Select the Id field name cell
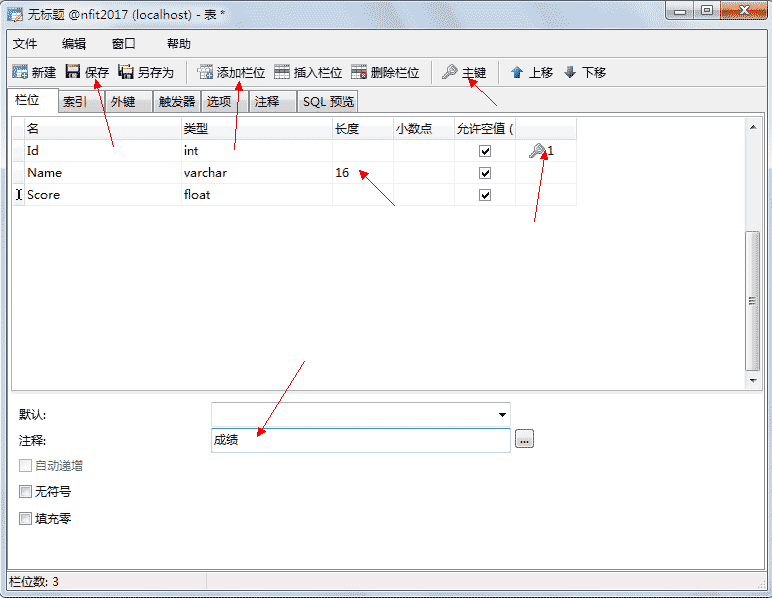The image size is (772, 599). coord(103,151)
